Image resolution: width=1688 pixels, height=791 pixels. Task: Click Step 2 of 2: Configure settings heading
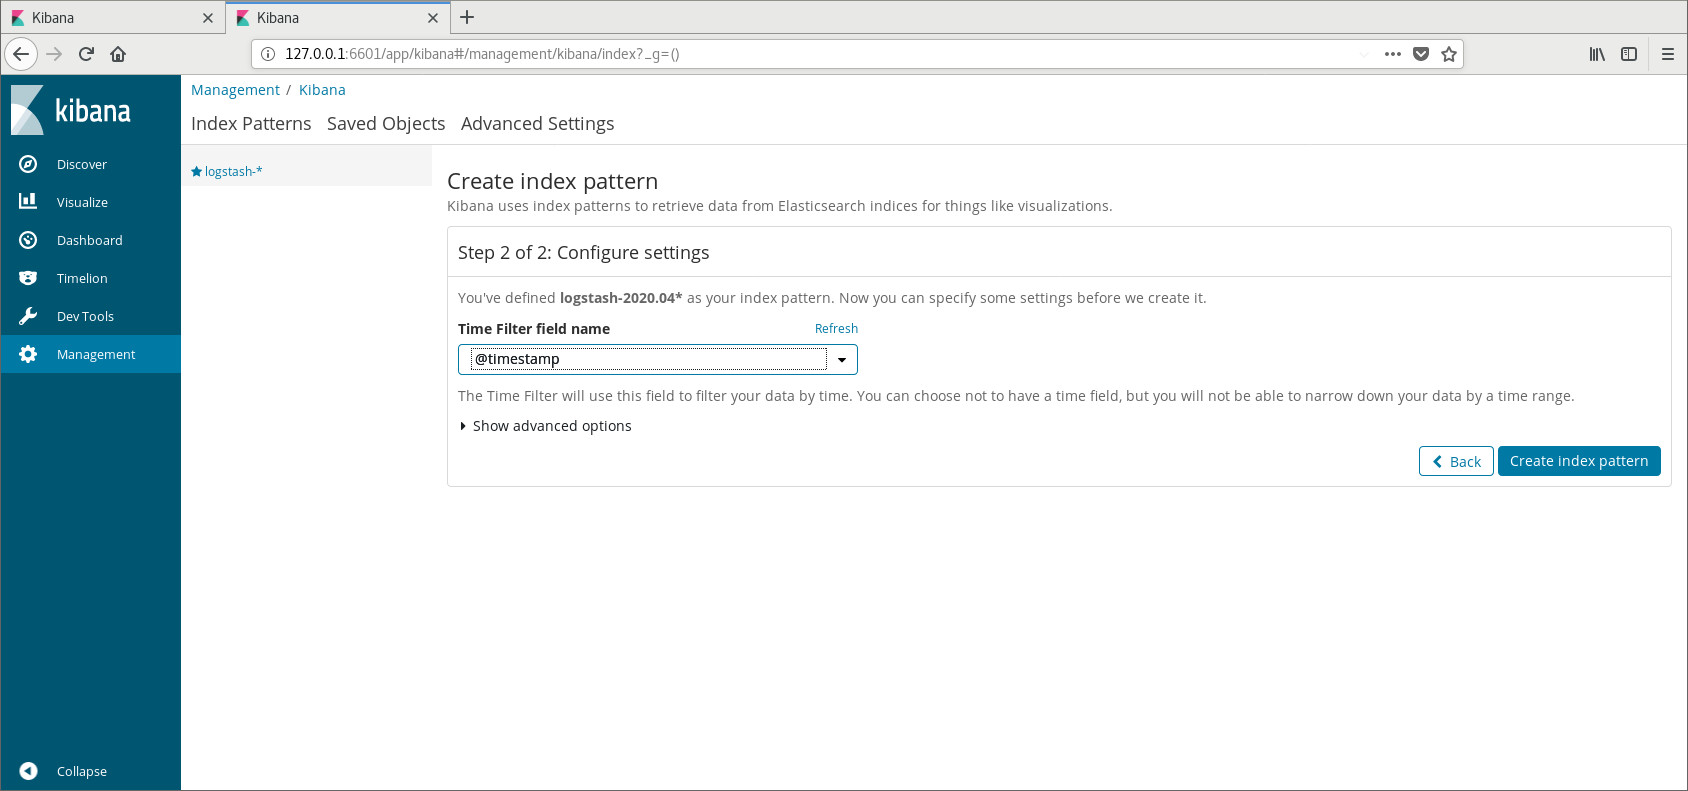click(x=583, y=253)
